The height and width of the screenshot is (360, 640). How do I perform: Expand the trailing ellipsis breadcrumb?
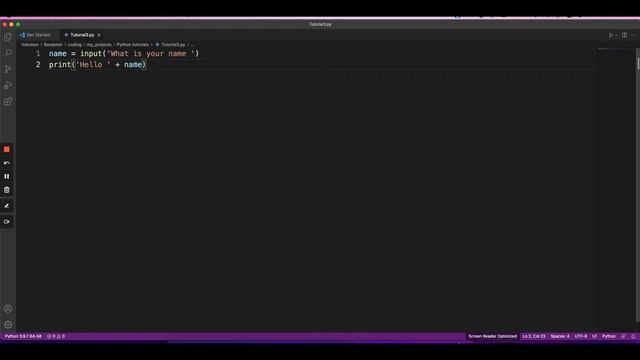pos(192,44)
